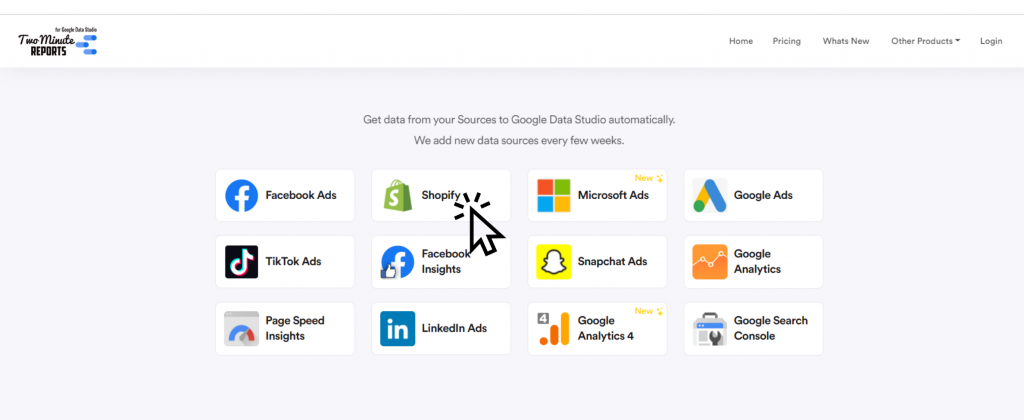Select the Page Speed Insights label
1024x420 pixels.
point(295,329)
